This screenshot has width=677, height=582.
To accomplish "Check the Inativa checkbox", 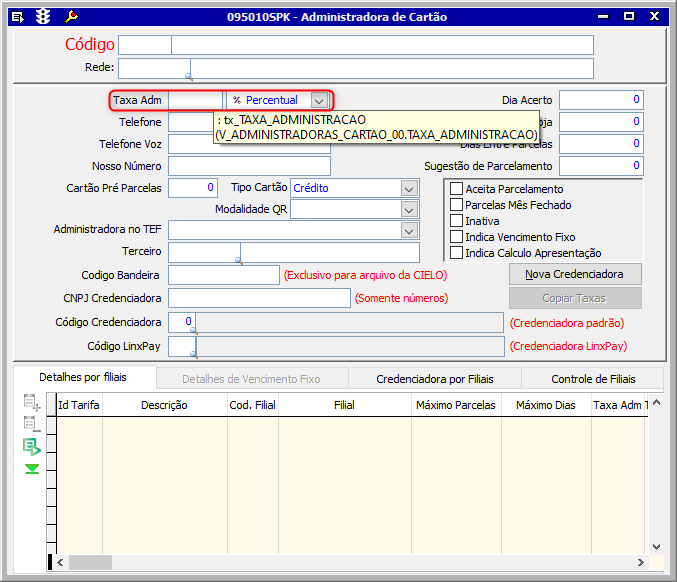I will (x=456, y=221).
